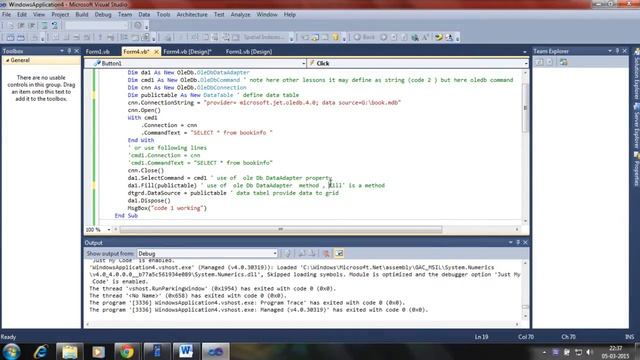The width and height of the screenshot is (640, 360).
Task: Open Team Explorer window position dropdown arrow
Action: click(610, 51)
